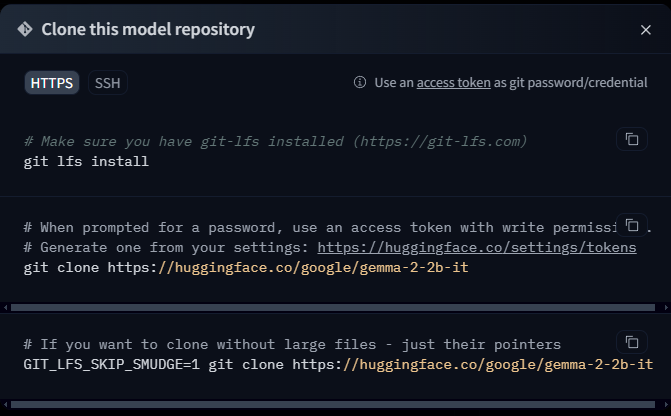Open the access token link
This screenshot has width=671, height=416.
coord(454,83)
